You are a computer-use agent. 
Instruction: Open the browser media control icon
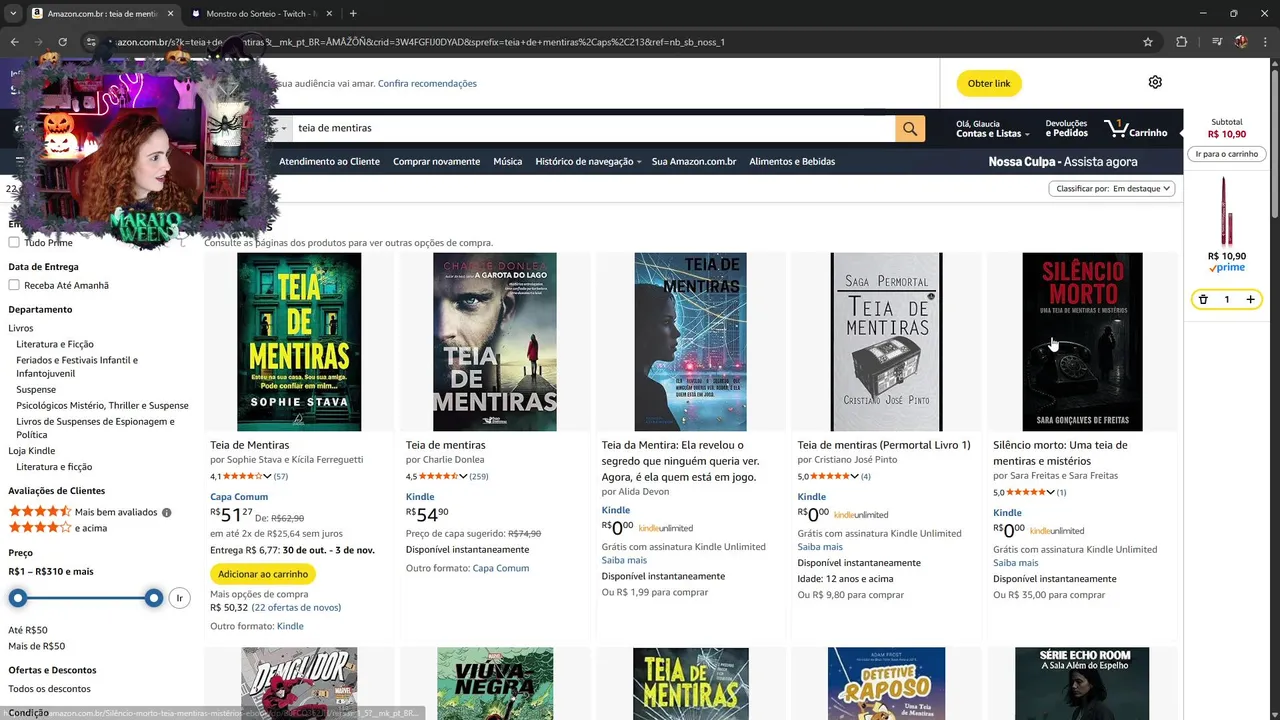pyautogui.click(x=1217, y=42)
